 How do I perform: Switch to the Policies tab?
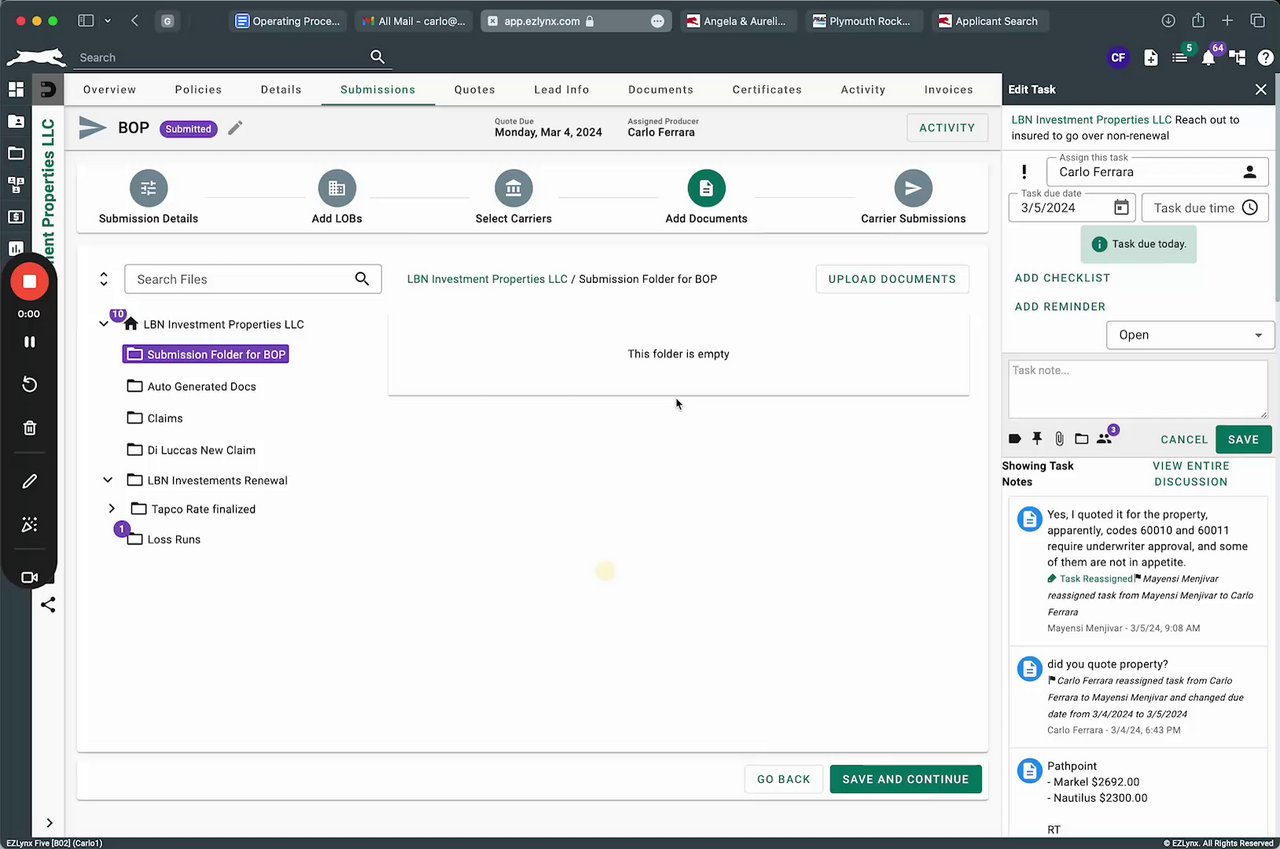tap(198, 89)
